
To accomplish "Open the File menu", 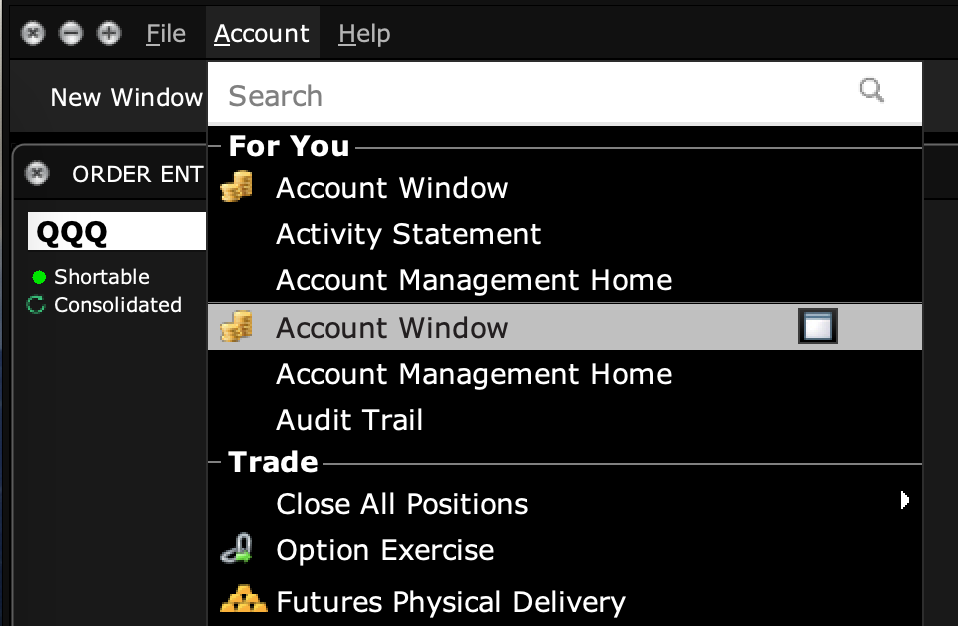I will pos(164,33).
